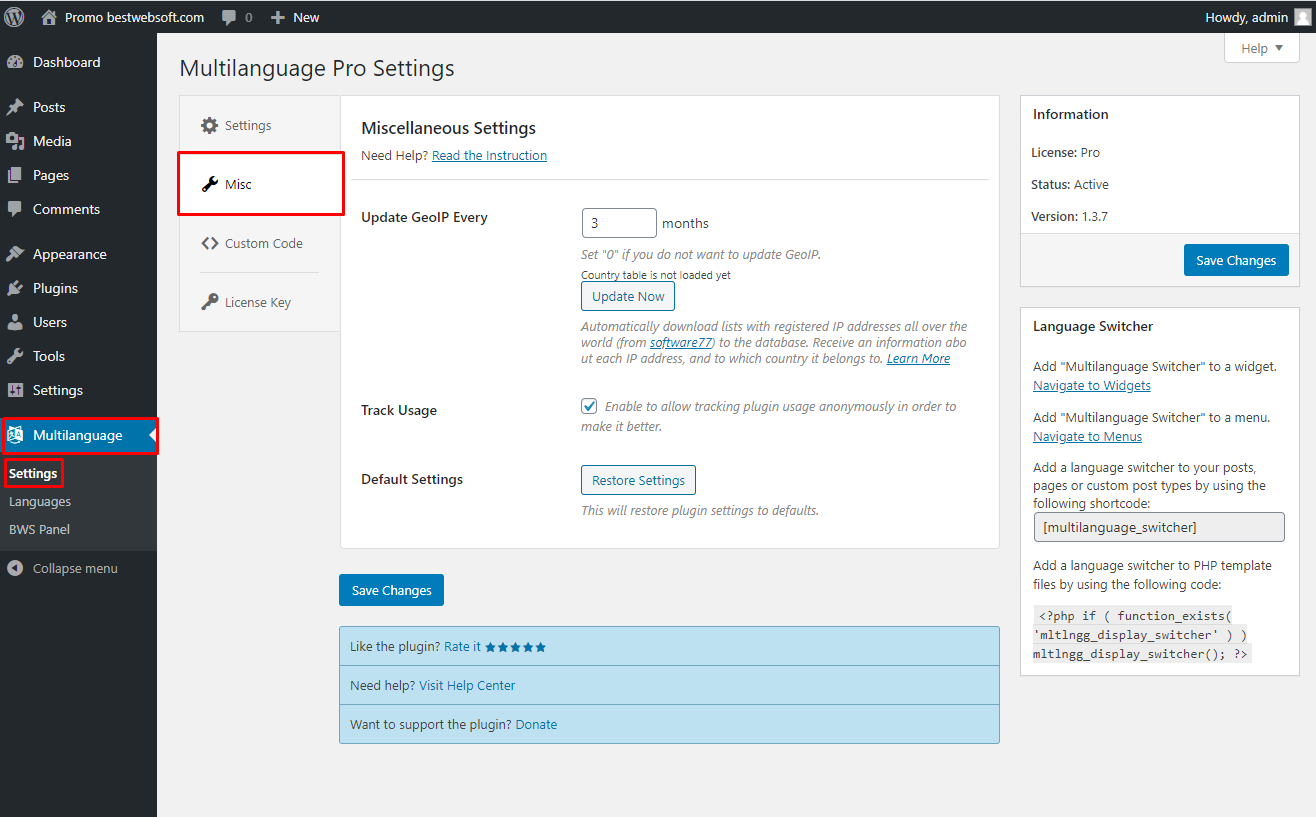Screen dimensions: 1316x817
Task: Click Save Changes below settings panel
Action: (391, 590)
